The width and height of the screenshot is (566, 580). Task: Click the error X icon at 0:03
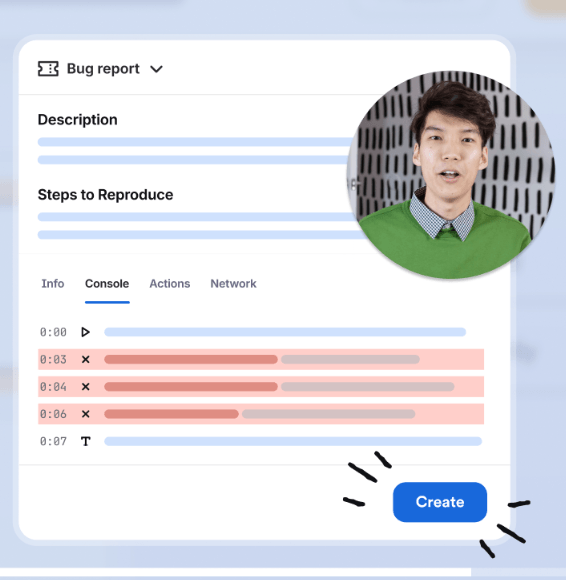pyautogui.click(x=85, y=359)
